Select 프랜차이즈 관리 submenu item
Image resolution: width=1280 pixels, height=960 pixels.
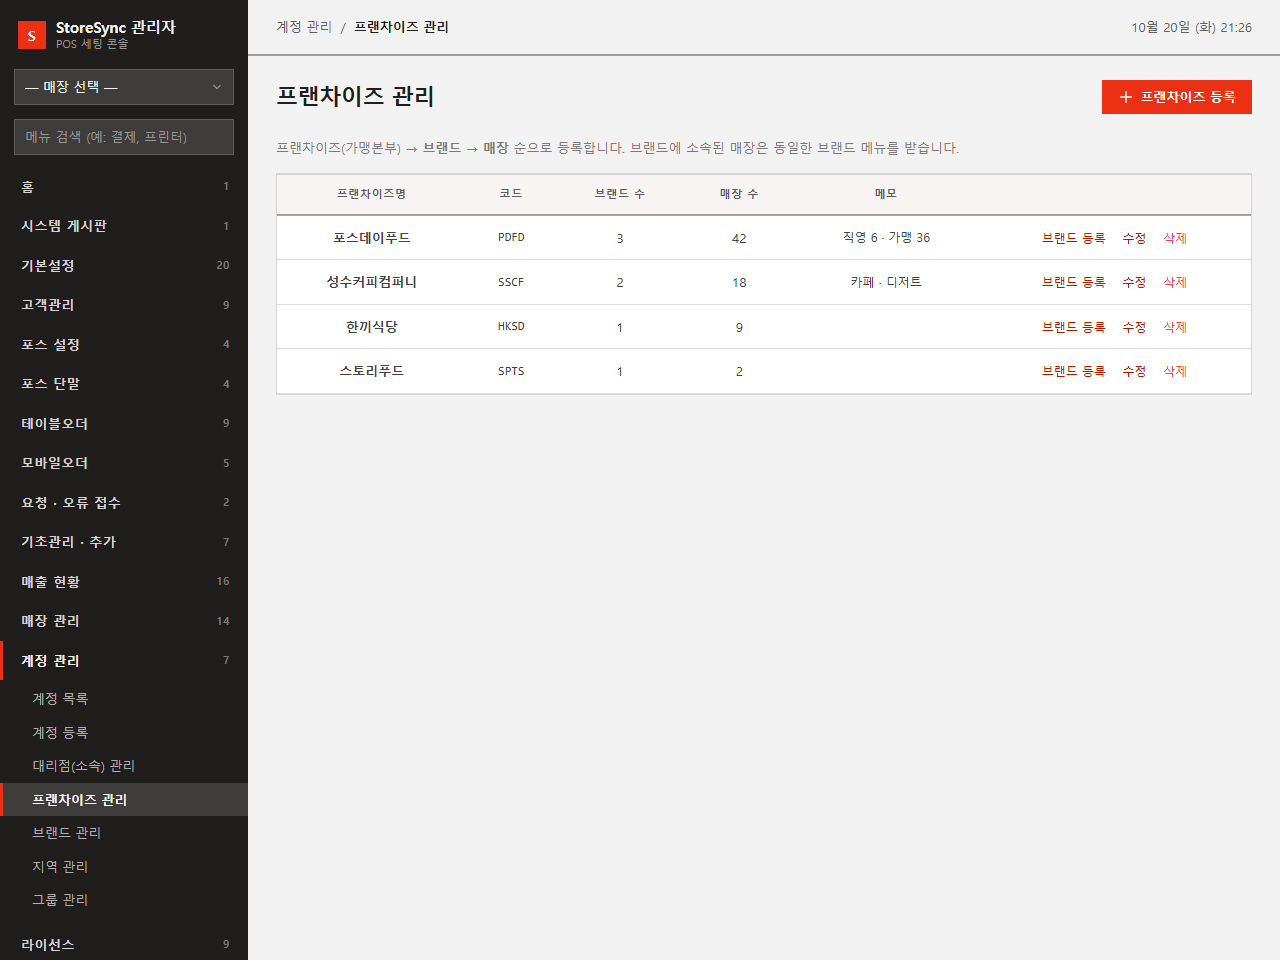tap(124, 800)
